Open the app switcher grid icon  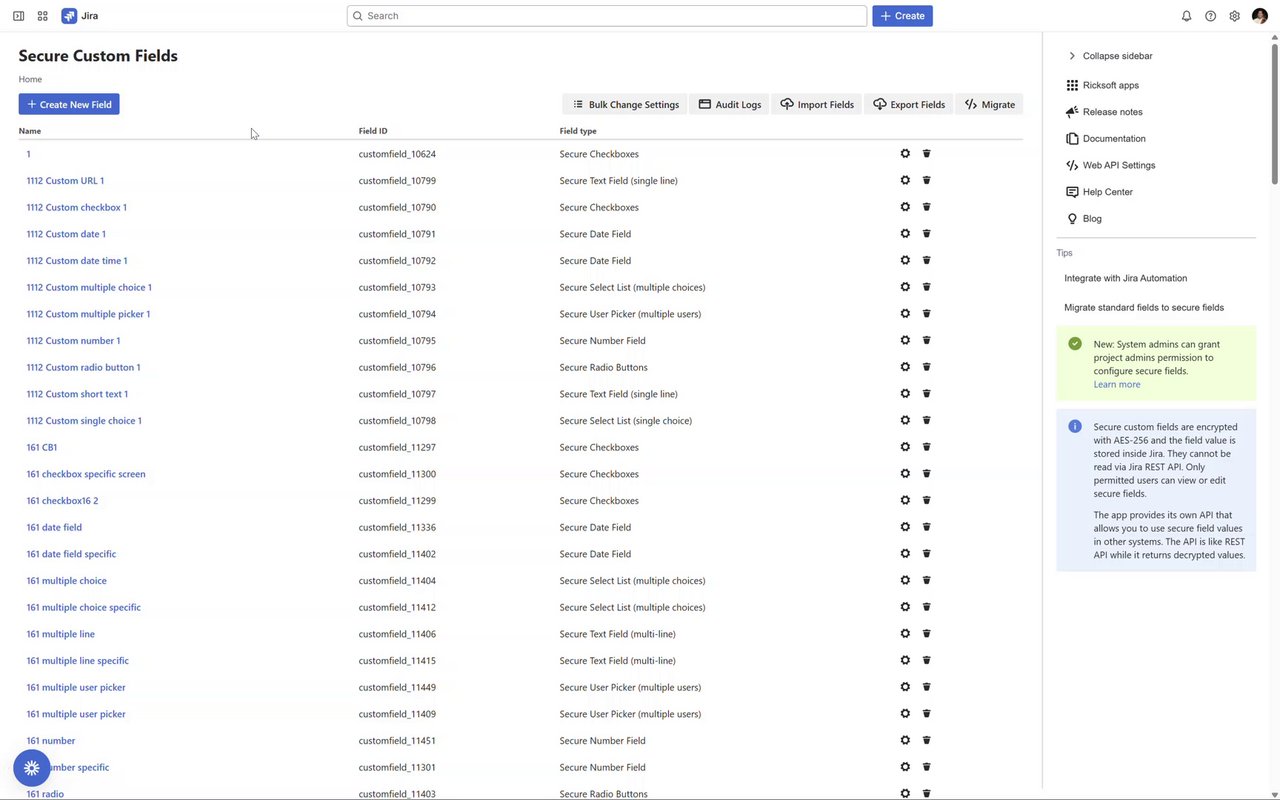click(43, 16)
